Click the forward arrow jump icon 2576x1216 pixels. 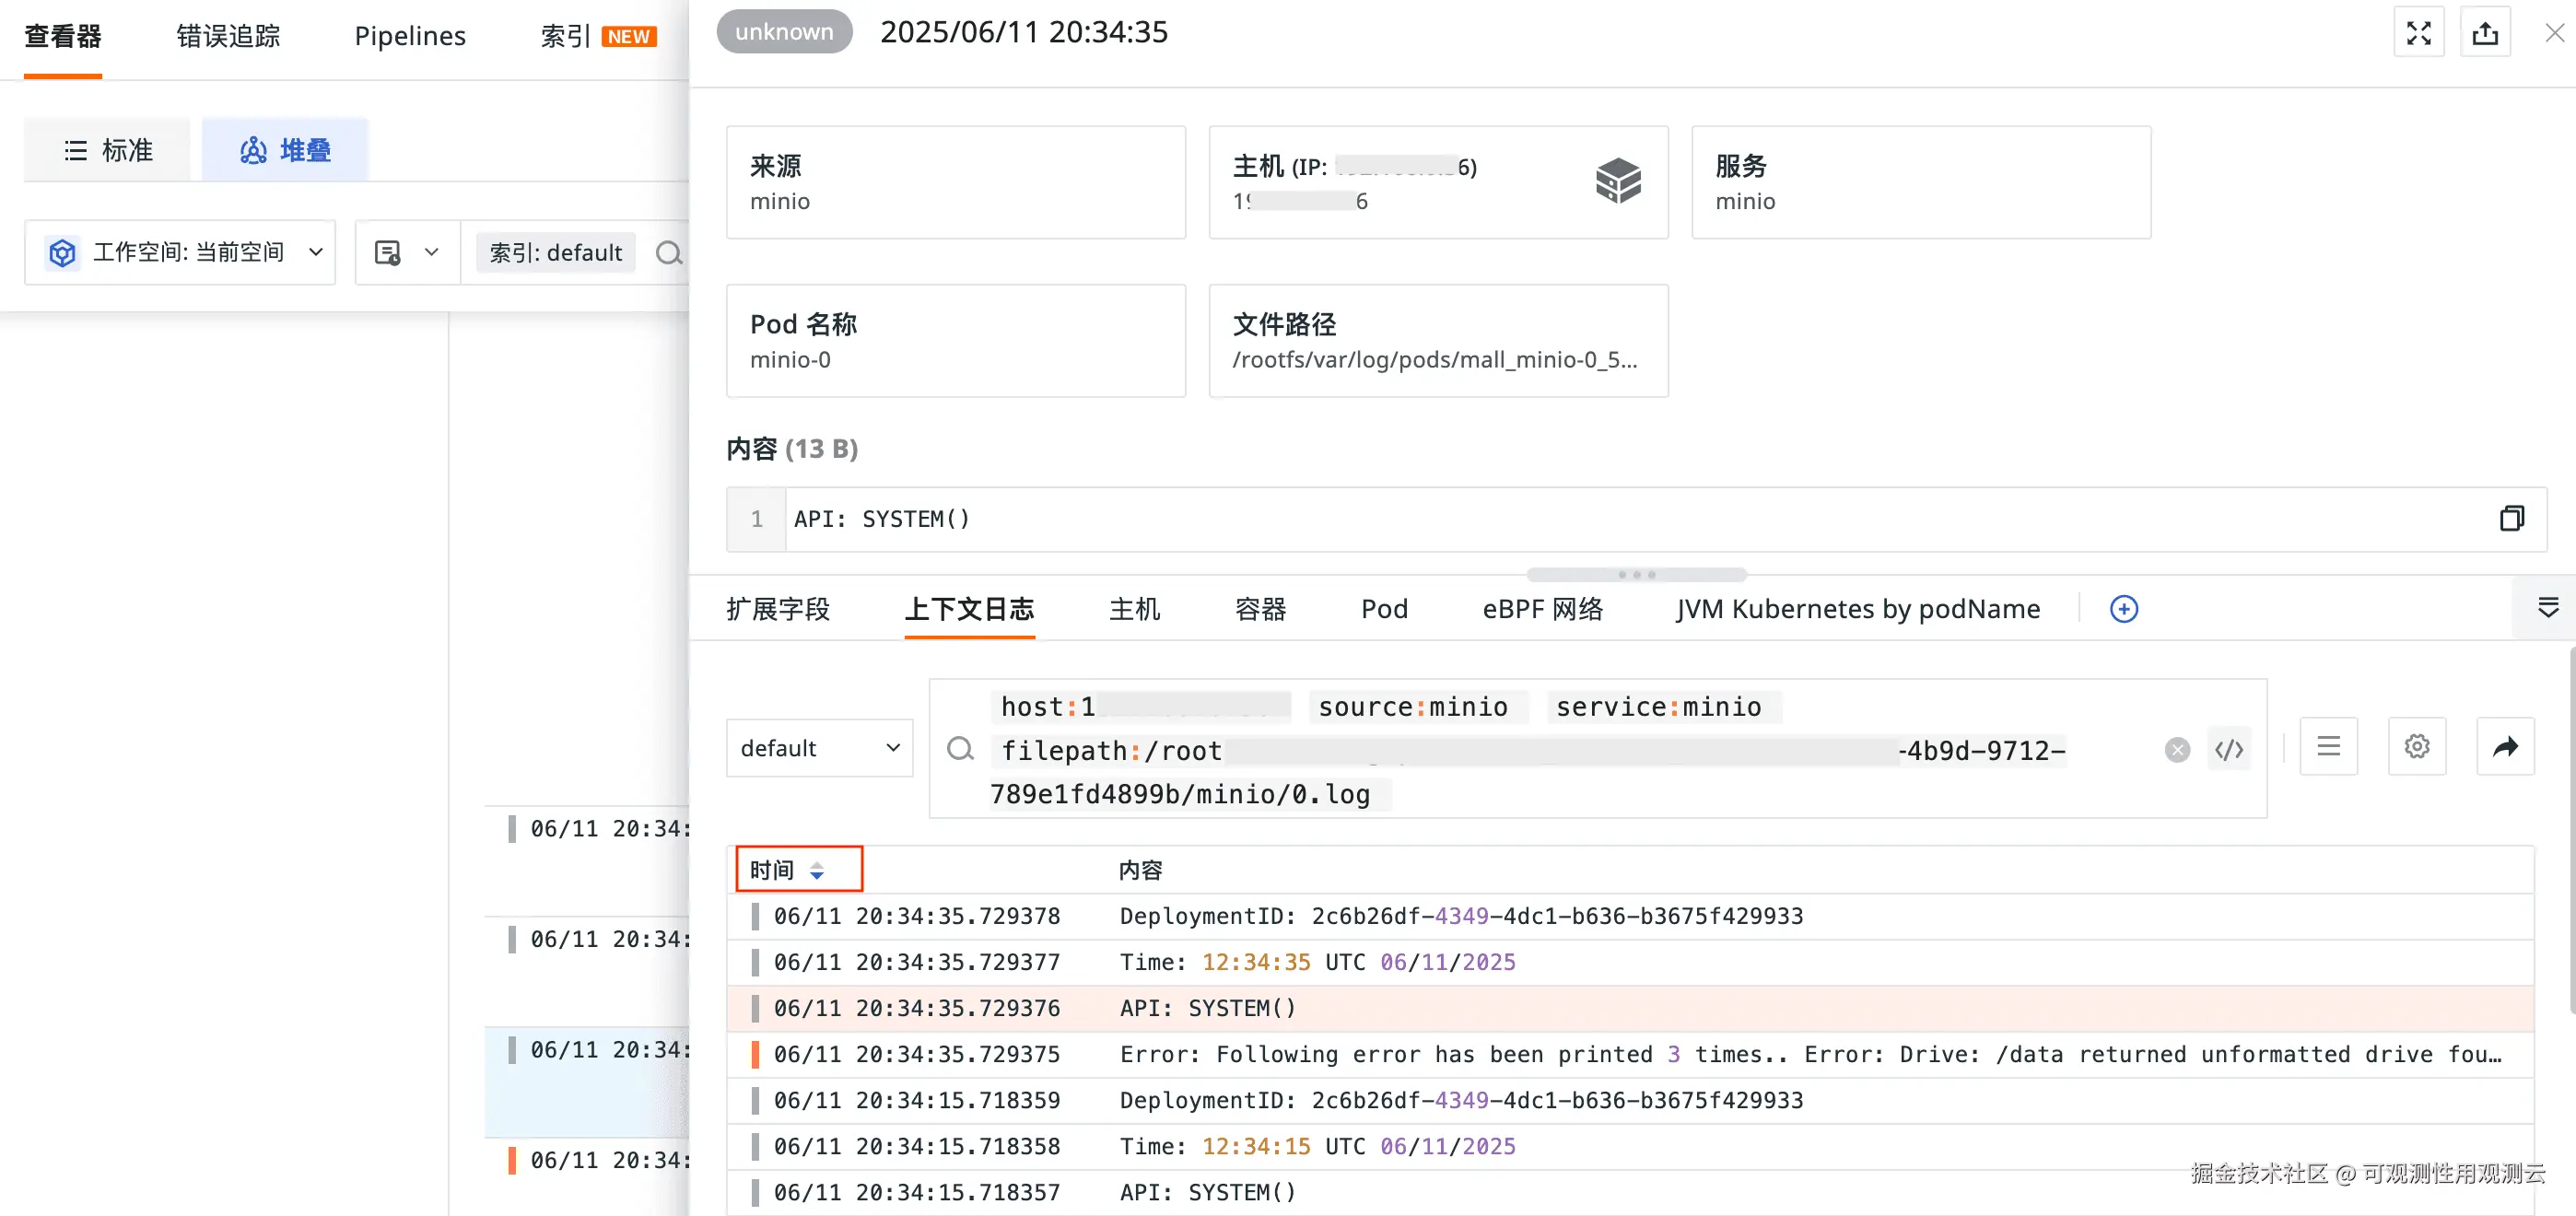(x=2504, y=746)
